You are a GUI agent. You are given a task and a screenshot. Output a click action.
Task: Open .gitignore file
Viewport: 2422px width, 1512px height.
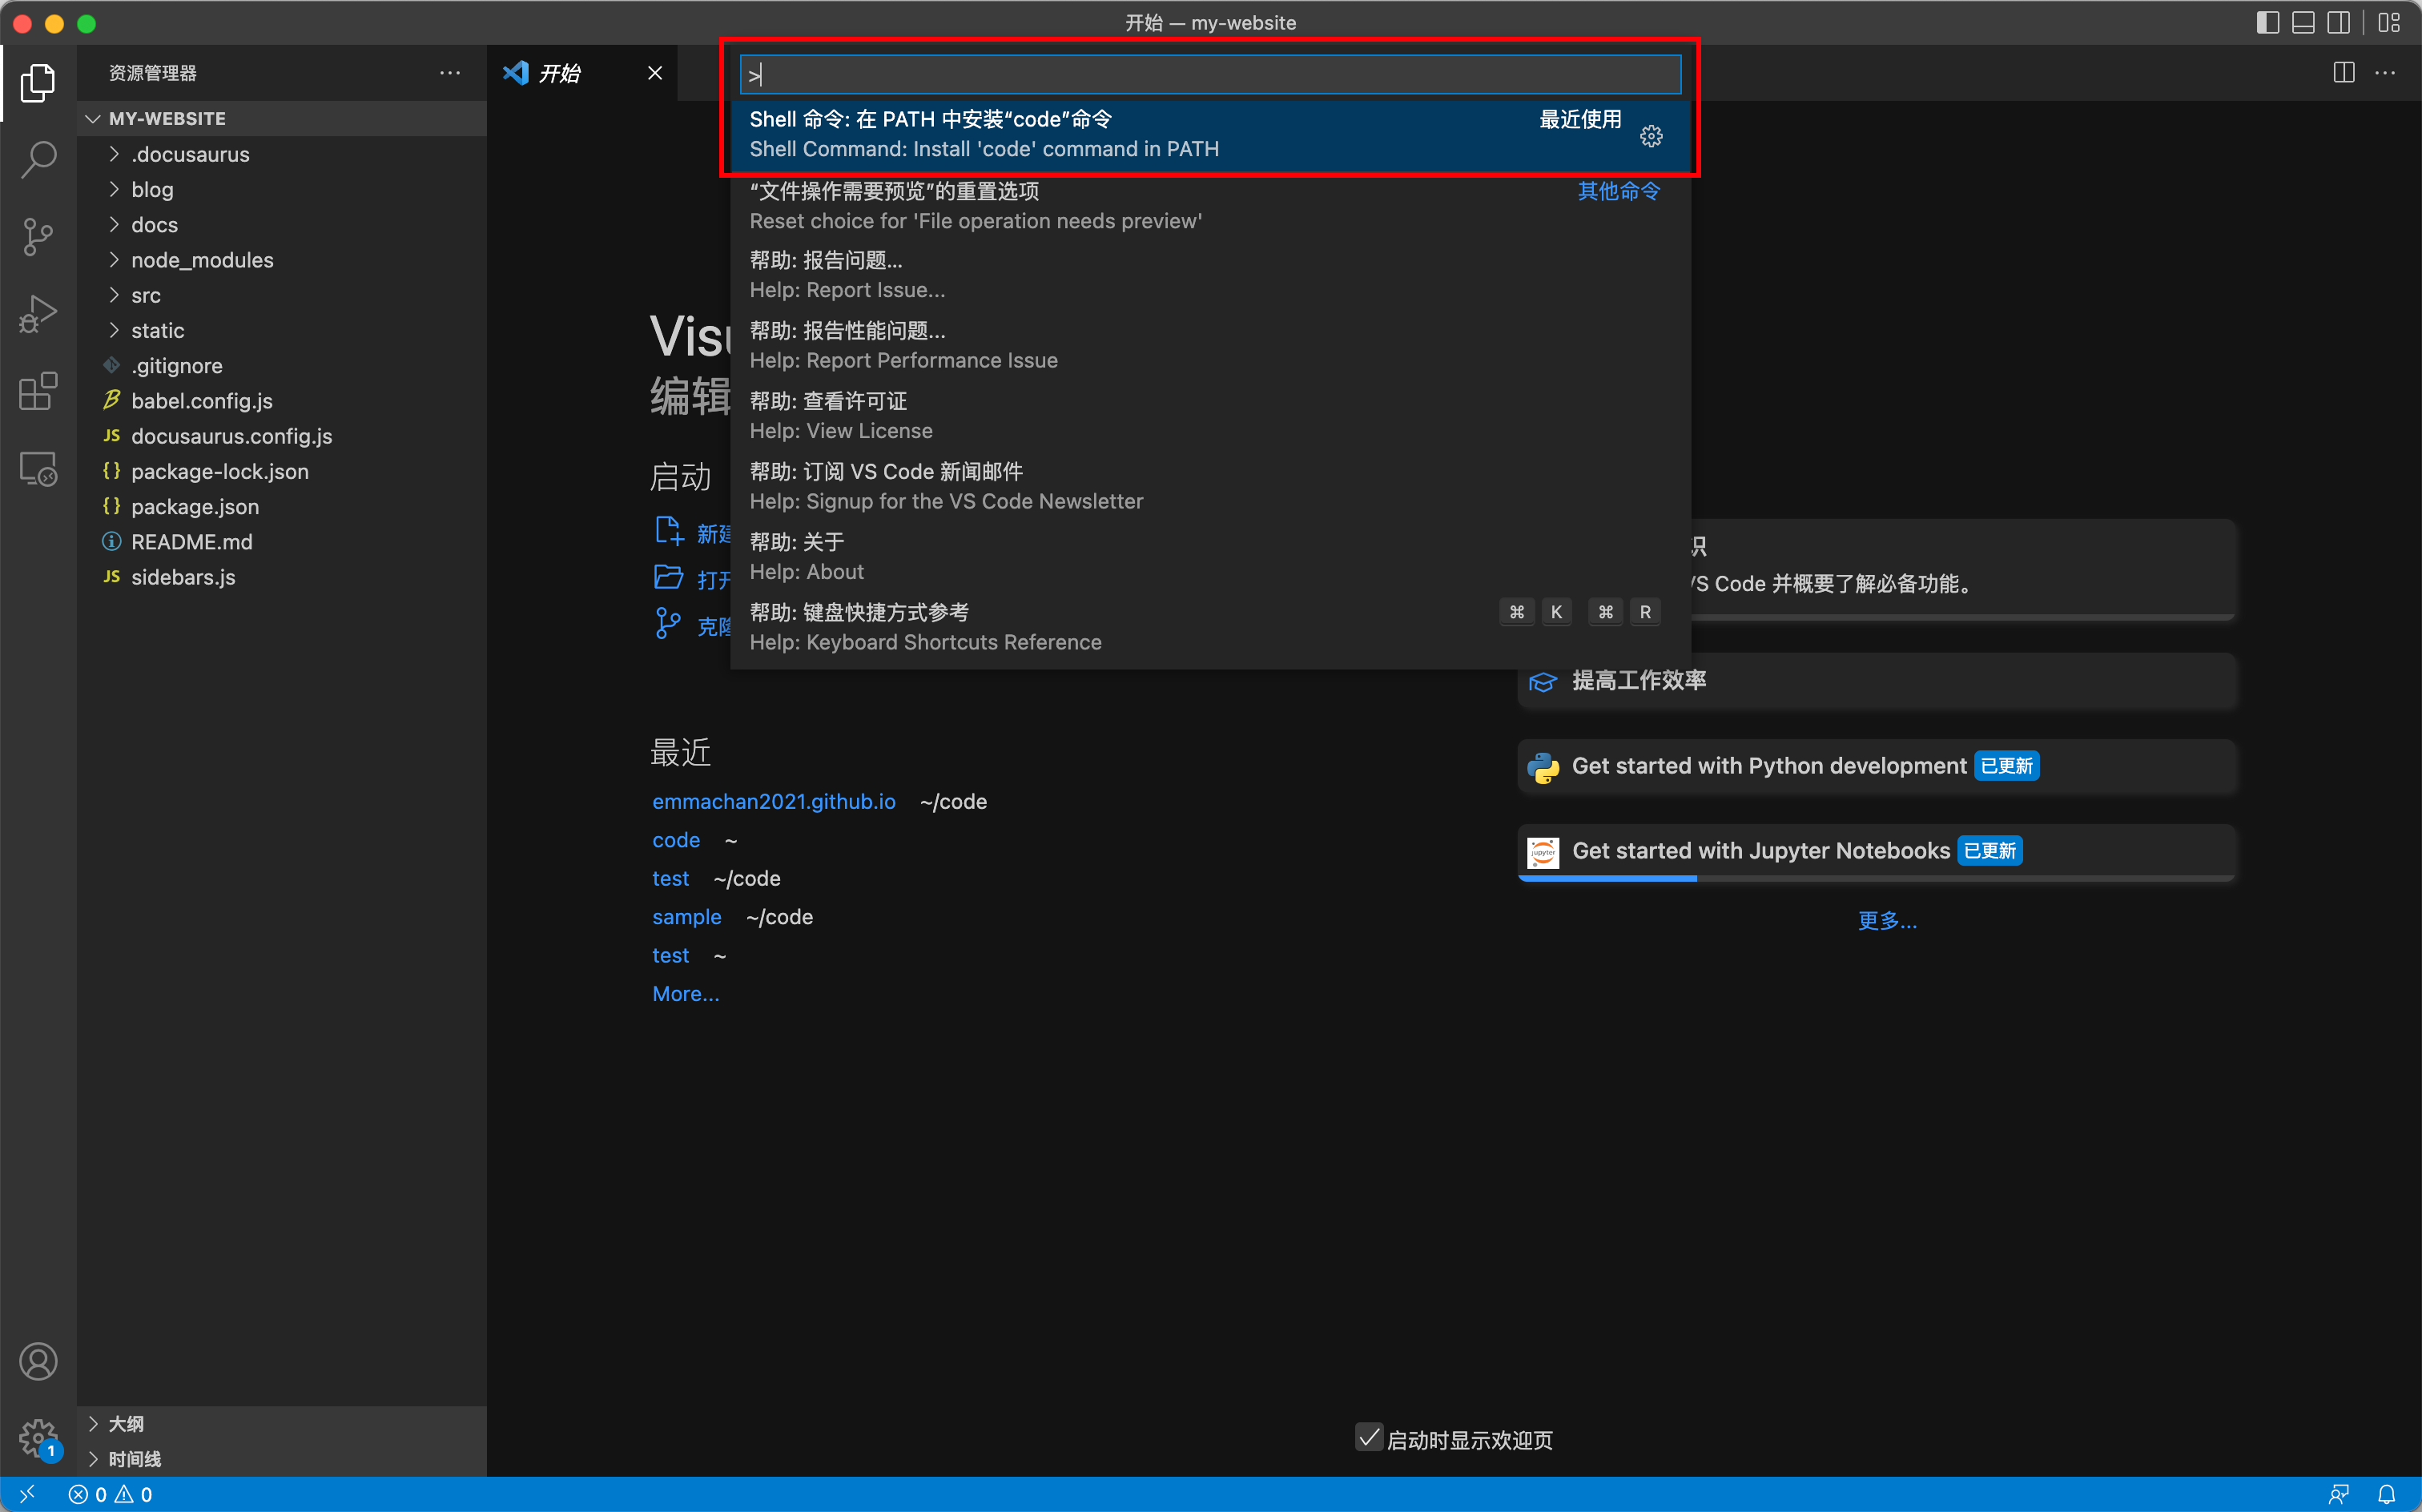[x=282, y=365]
